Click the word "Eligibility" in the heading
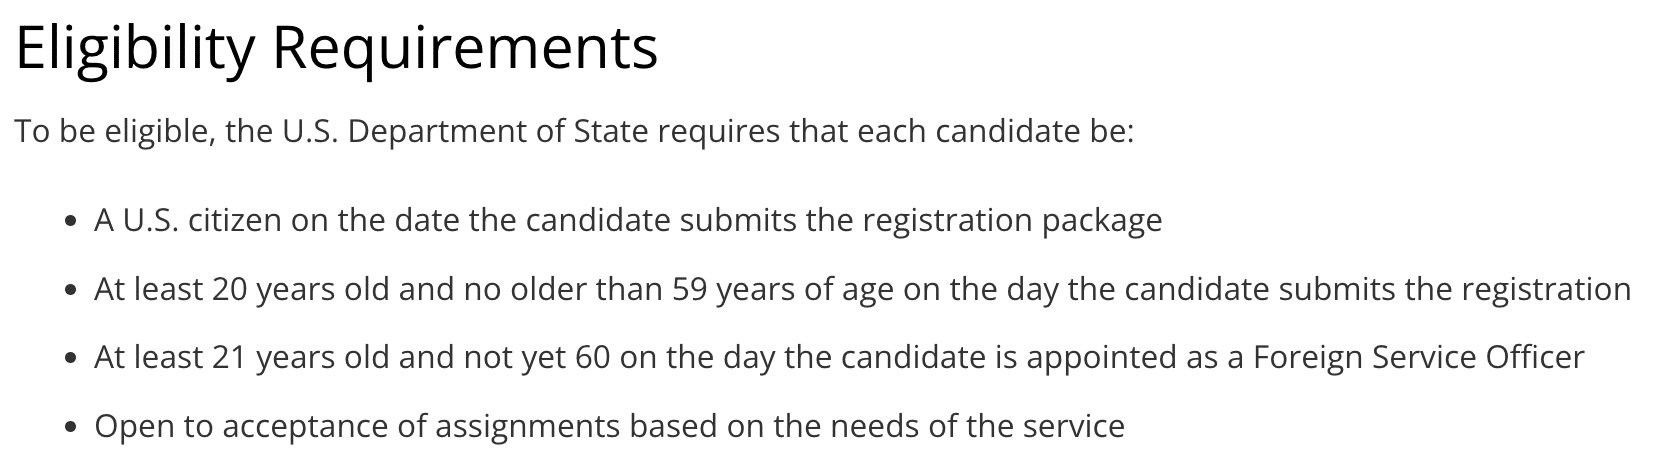The height and width of the screenshot is (458, 1660). click(x=135, y=47)
